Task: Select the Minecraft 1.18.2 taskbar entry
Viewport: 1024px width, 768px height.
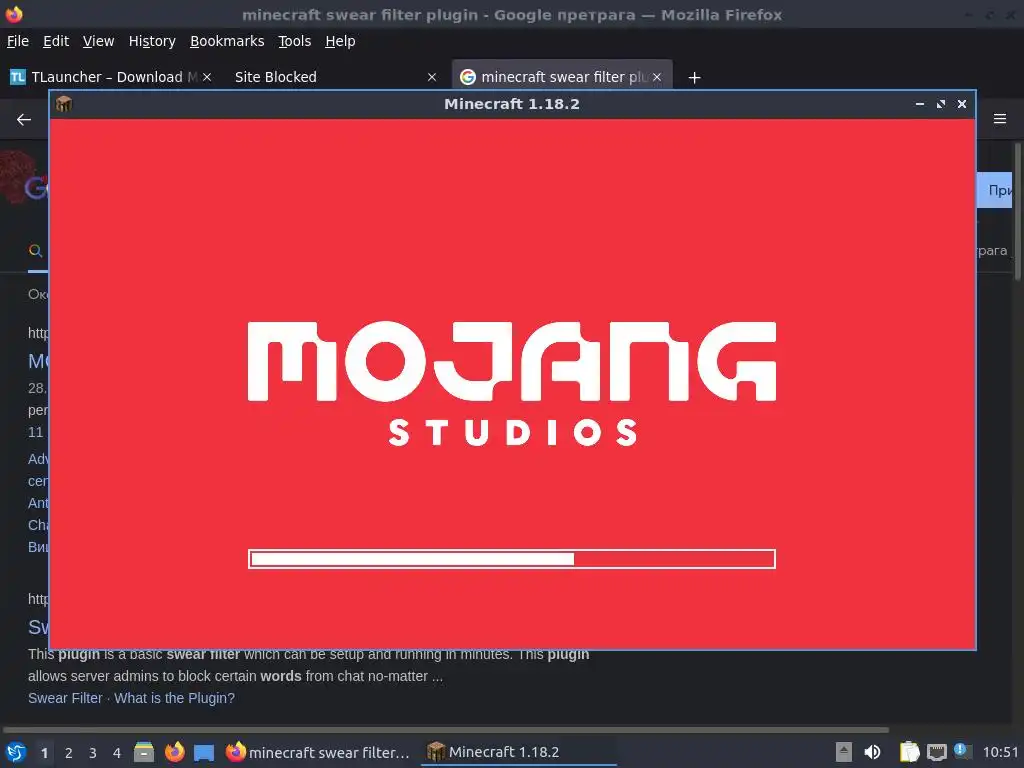Action: pos(519,752)
